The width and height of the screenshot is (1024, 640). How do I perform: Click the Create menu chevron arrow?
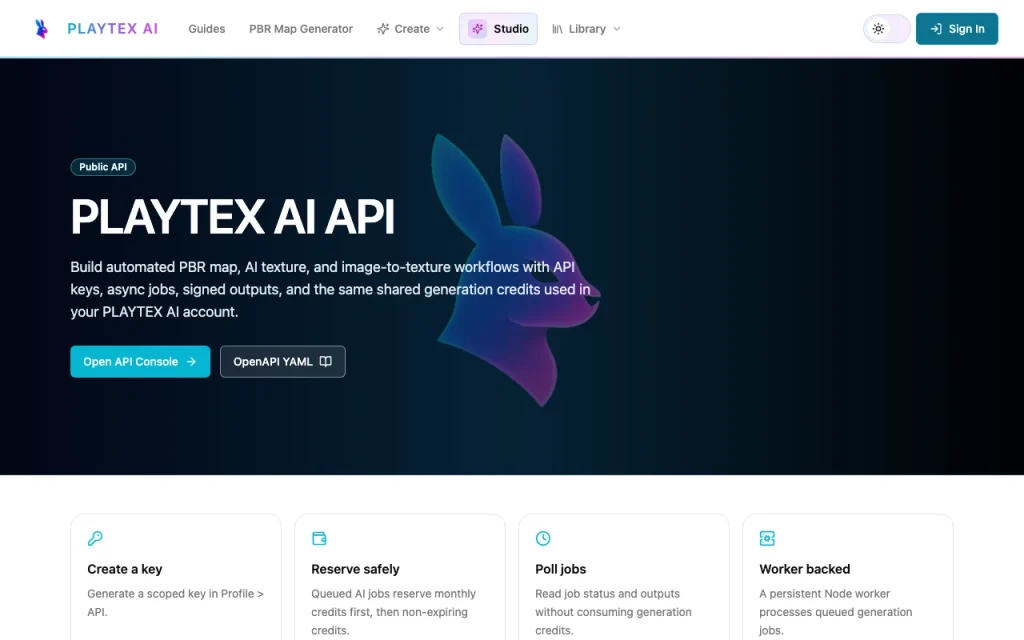(x=440, y=29)
